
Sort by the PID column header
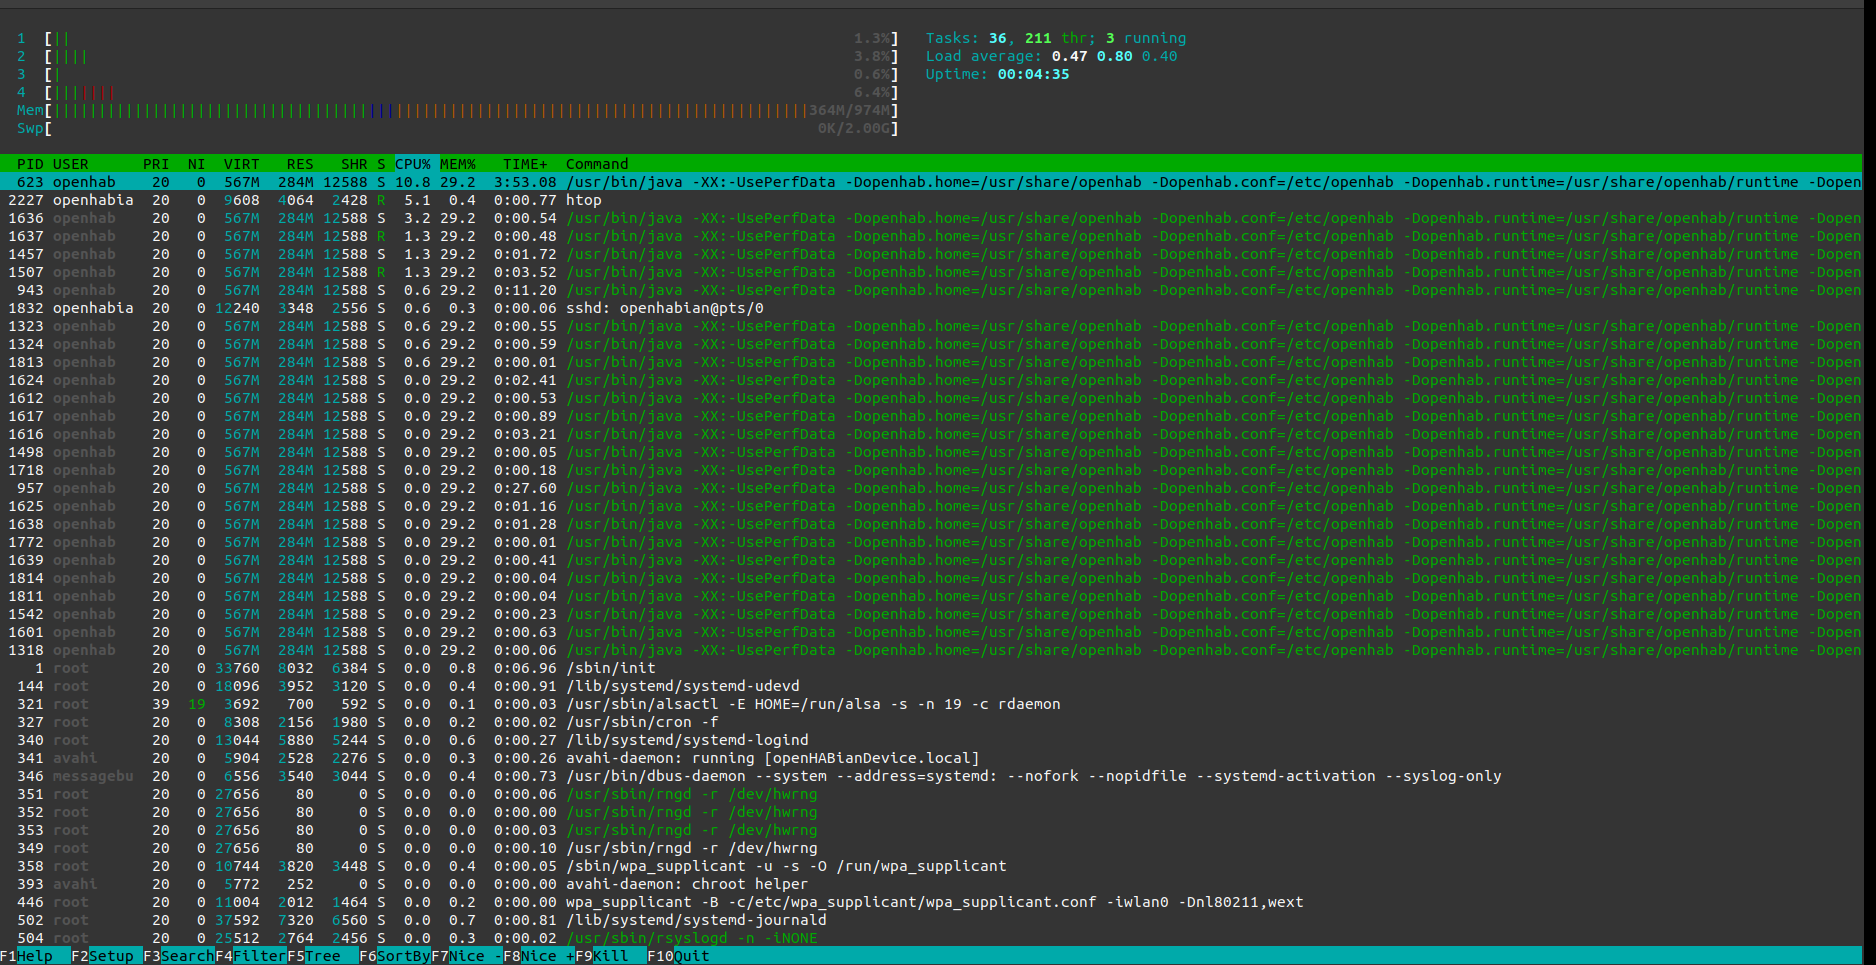point(30,164)
